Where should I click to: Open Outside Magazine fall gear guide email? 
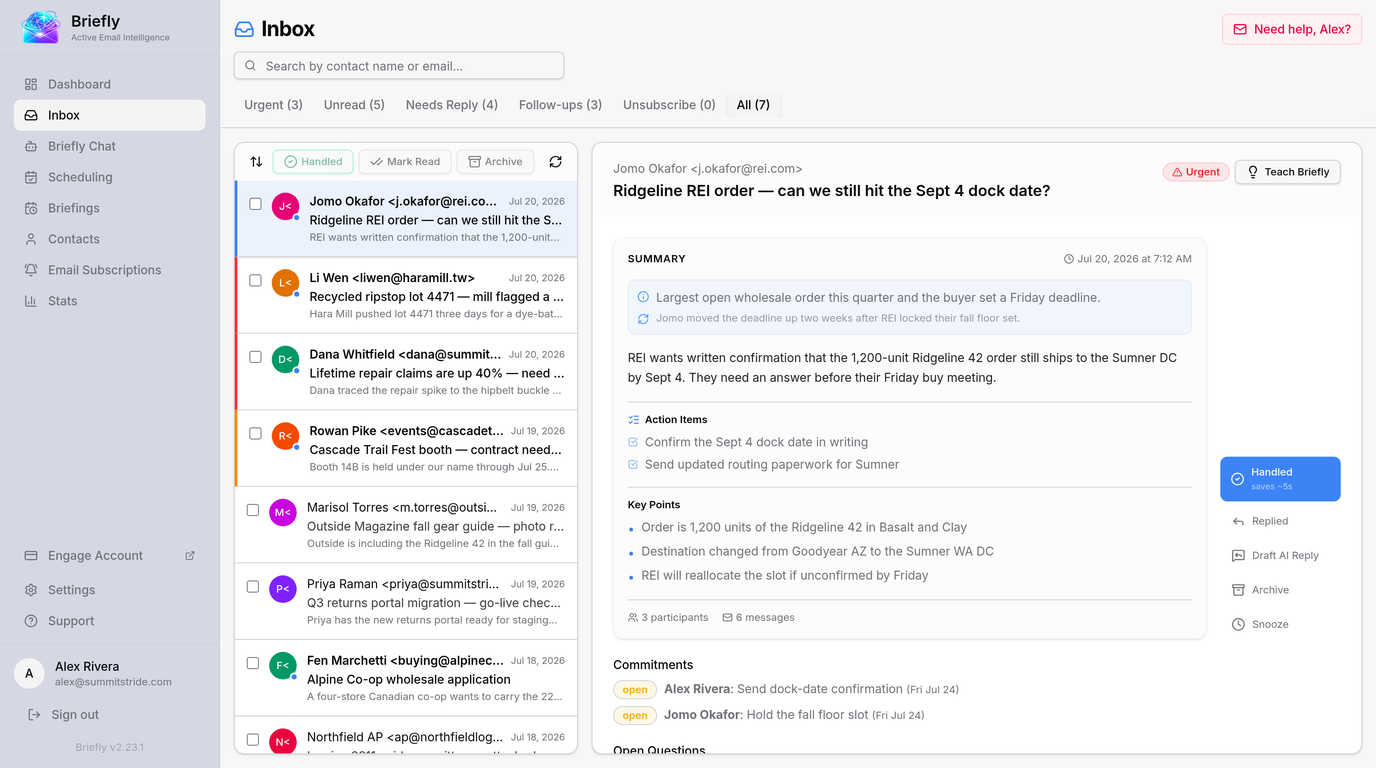(406, 525)
